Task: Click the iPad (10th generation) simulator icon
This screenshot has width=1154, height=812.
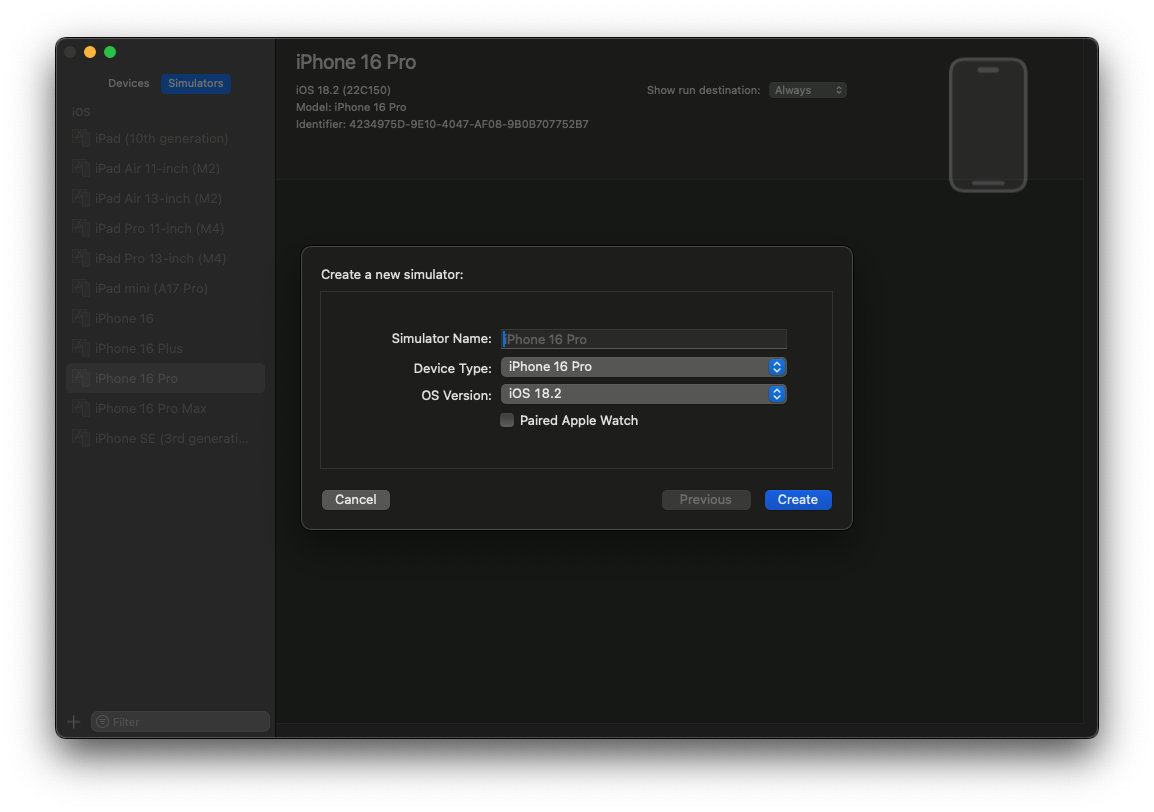Action: (x=80, y=138)
